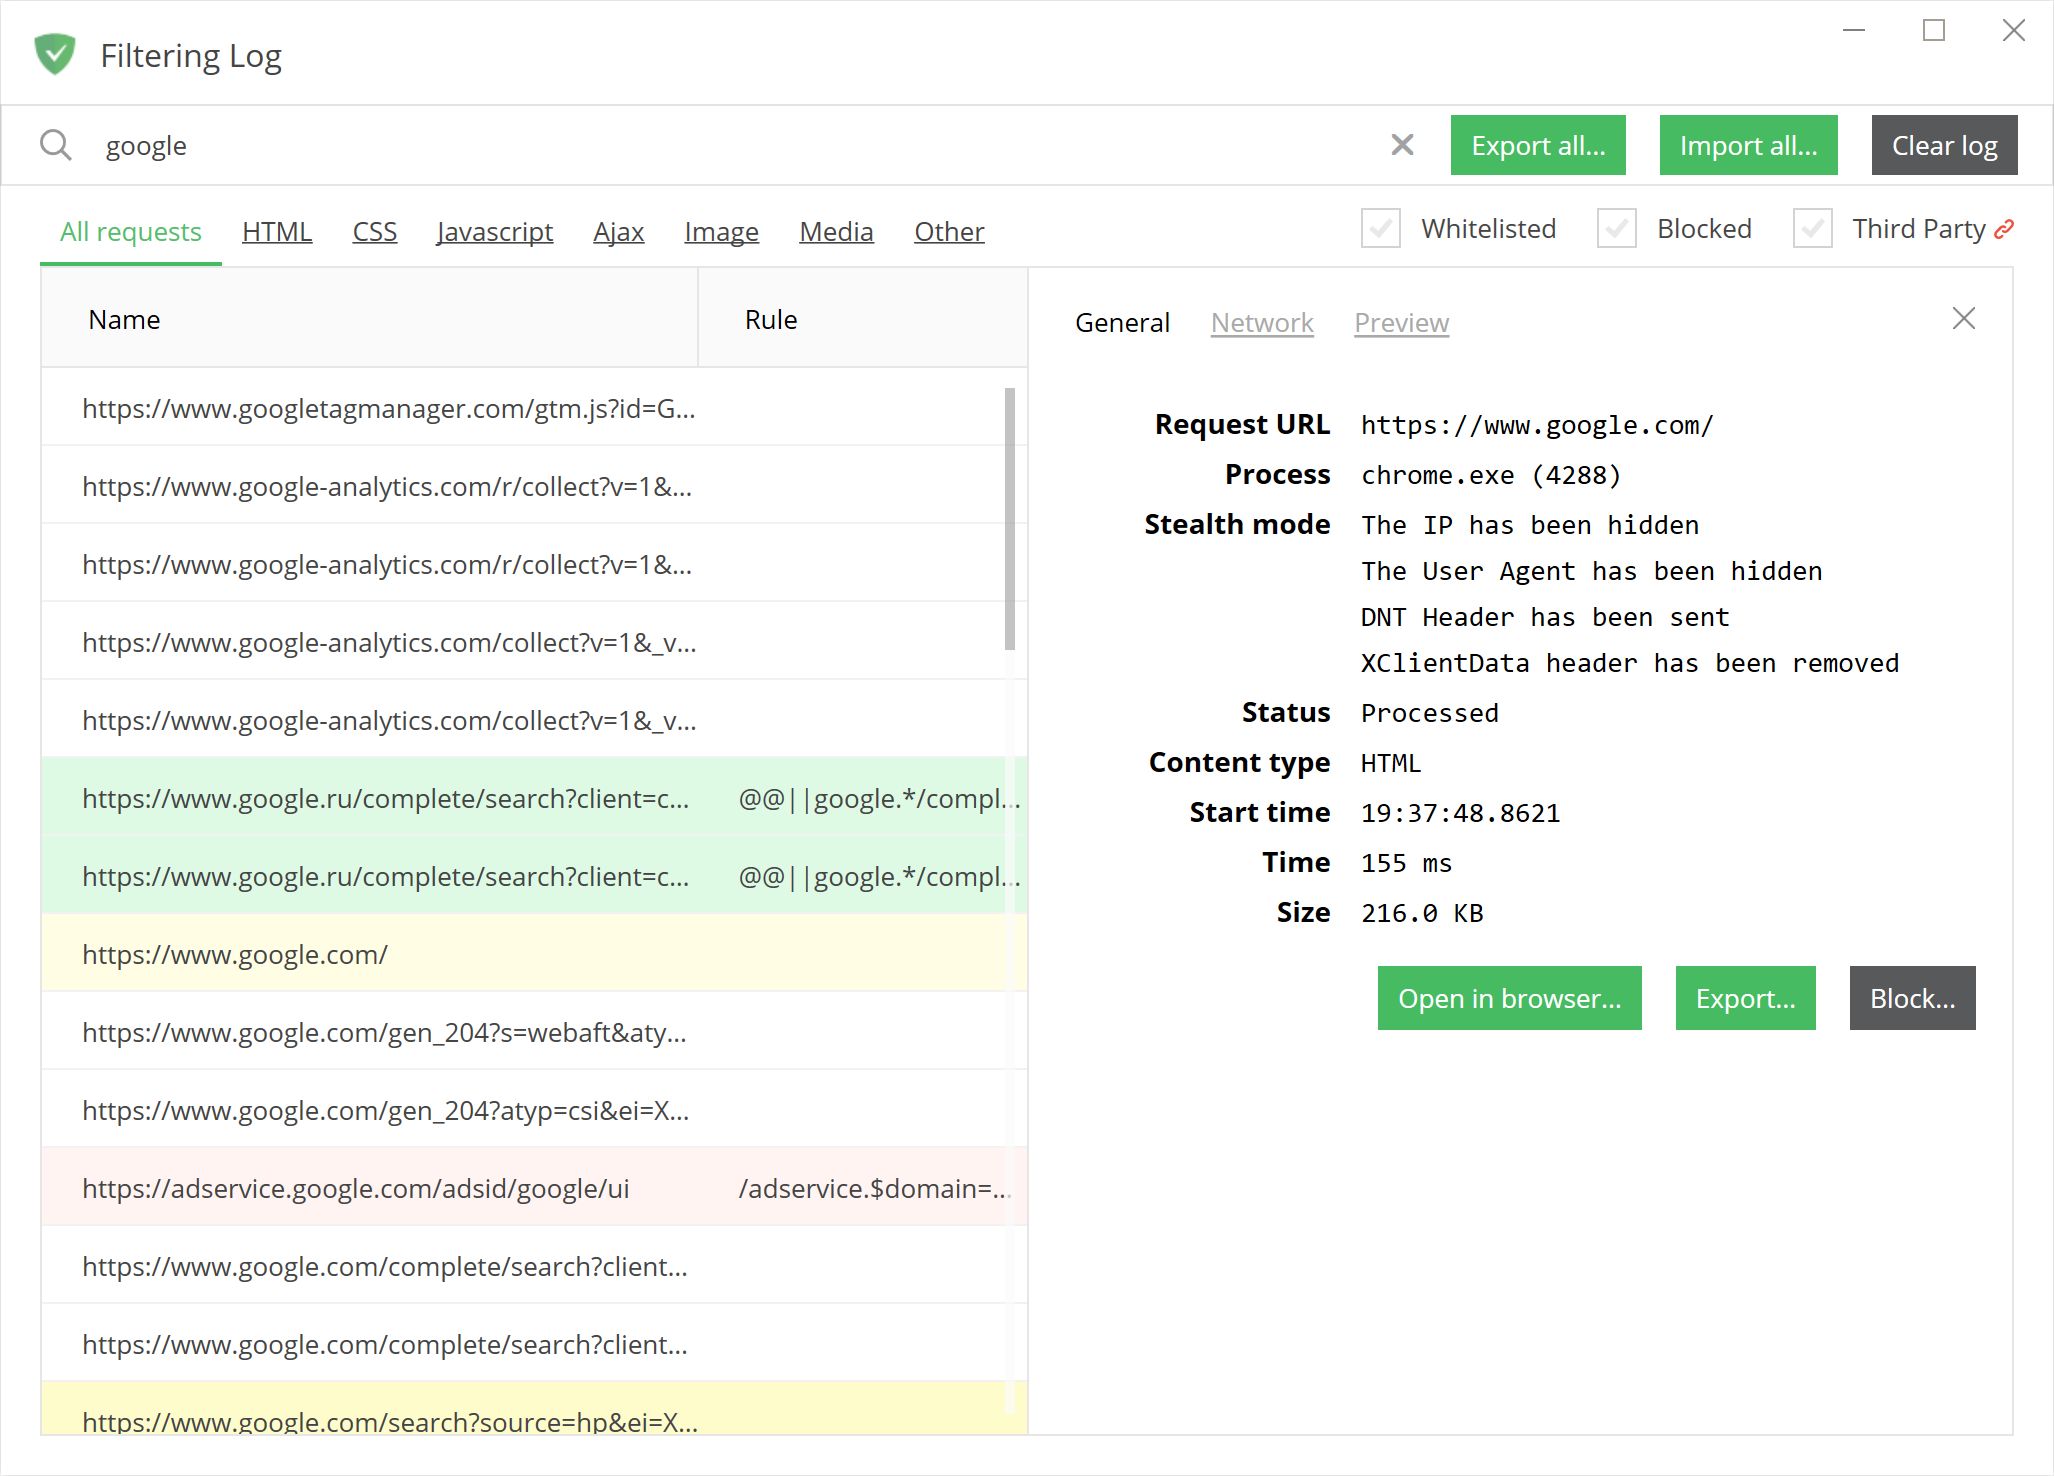Click the search field containing google
Image resolution: width=2054 pixels, height=1476 pixels.
coord(735,145)
